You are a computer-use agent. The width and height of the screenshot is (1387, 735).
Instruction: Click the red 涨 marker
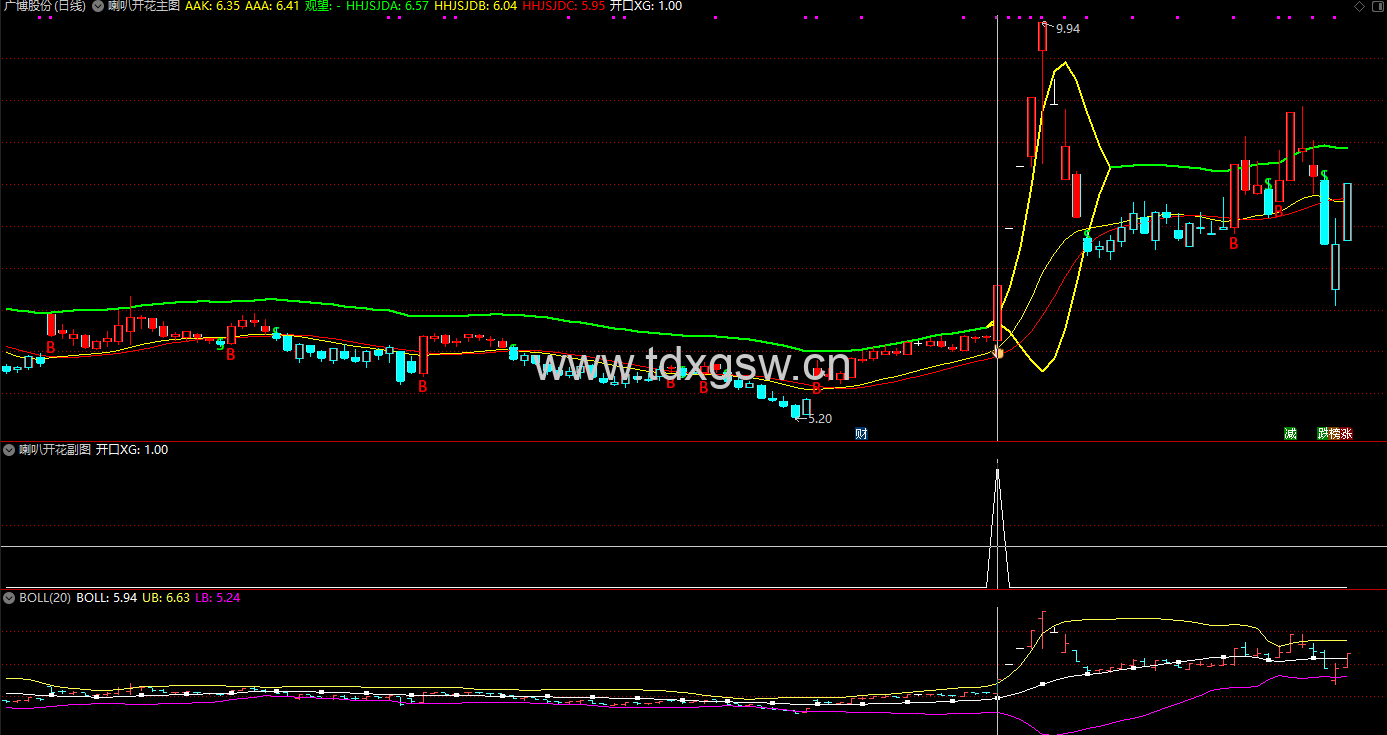pos(1347,434)
